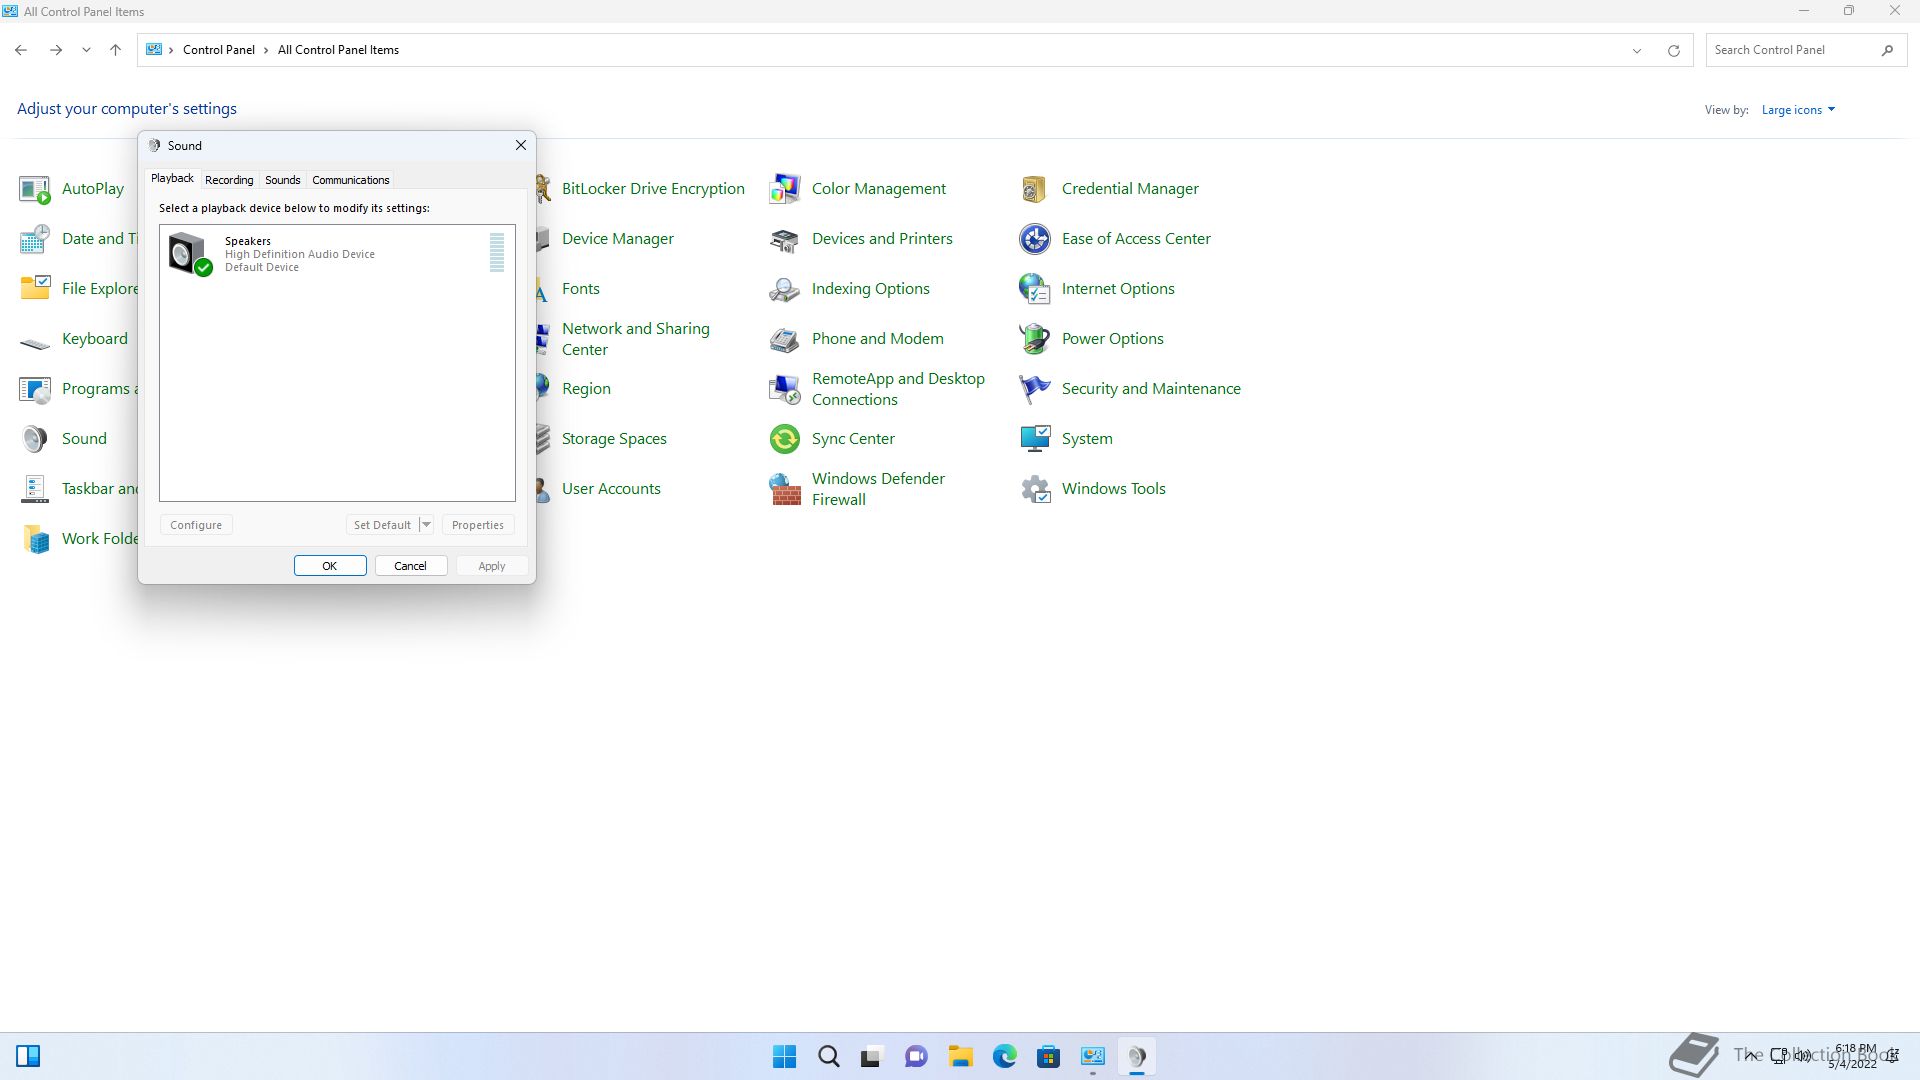Click the System monitor icon

click(1035, 439)
